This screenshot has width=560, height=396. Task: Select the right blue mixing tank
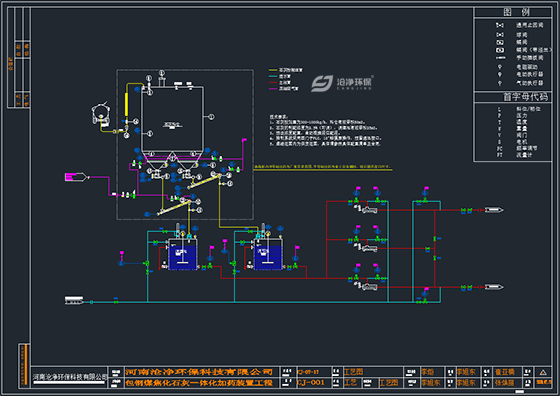point(268,257)
